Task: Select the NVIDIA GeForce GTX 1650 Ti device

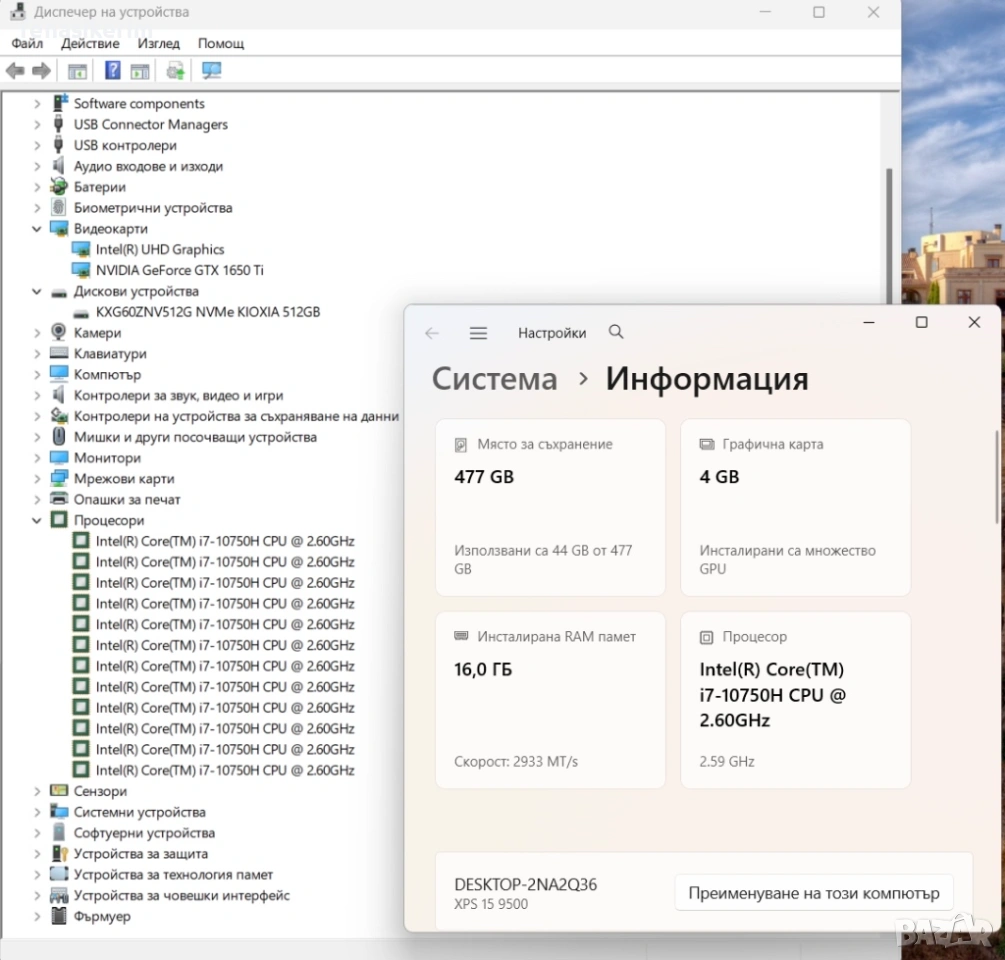Action: (x=179, y=270)
